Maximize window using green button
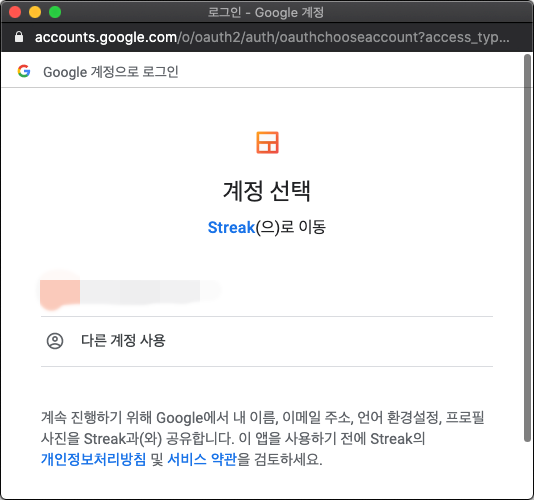The width and height of the screenshot is (534, 500). click(55, 12)
